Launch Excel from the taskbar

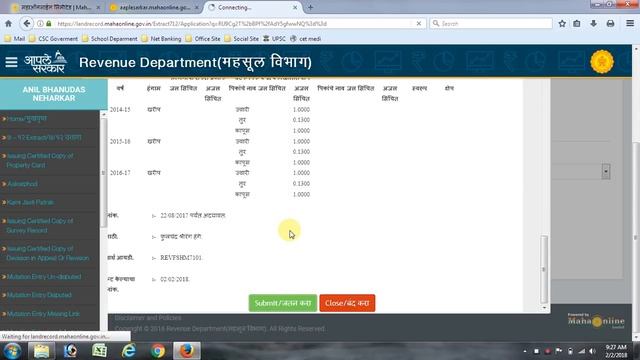point(99,351)
